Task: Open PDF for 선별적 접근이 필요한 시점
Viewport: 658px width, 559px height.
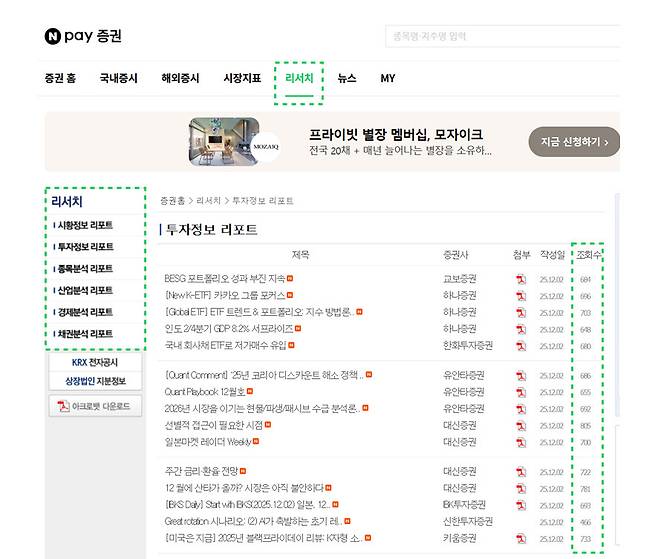Action: pyautogui.click(x=521, y=425)
